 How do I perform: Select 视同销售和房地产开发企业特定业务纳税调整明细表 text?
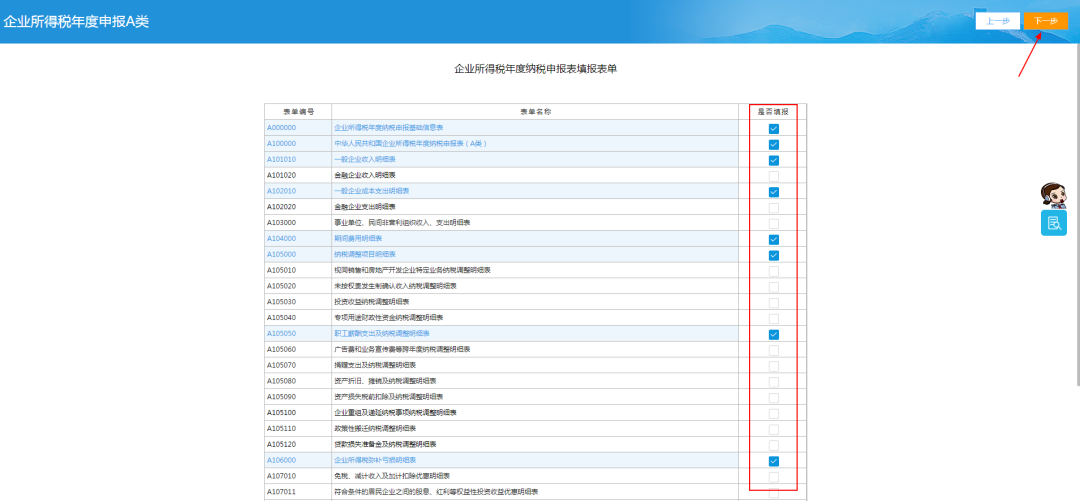413,270
